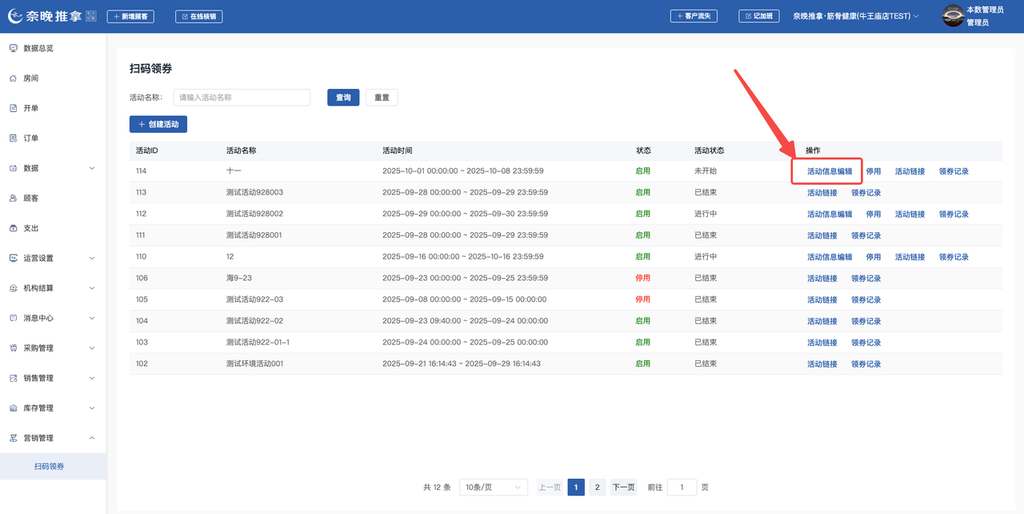Click 活动信息编辑 for activity 114

(829, 171)
